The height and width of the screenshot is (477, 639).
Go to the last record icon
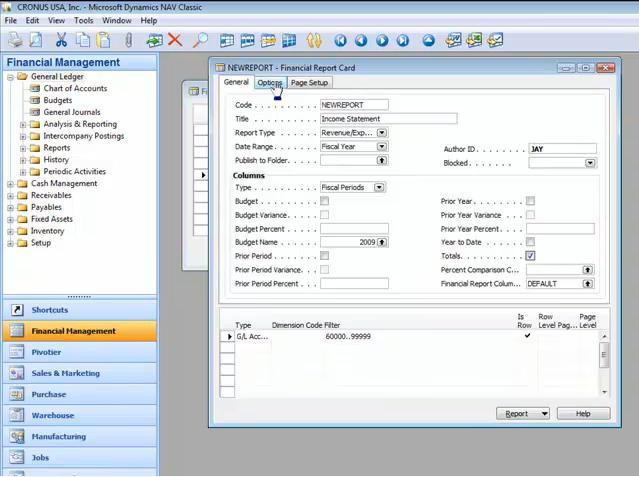[x=403, y=40]
